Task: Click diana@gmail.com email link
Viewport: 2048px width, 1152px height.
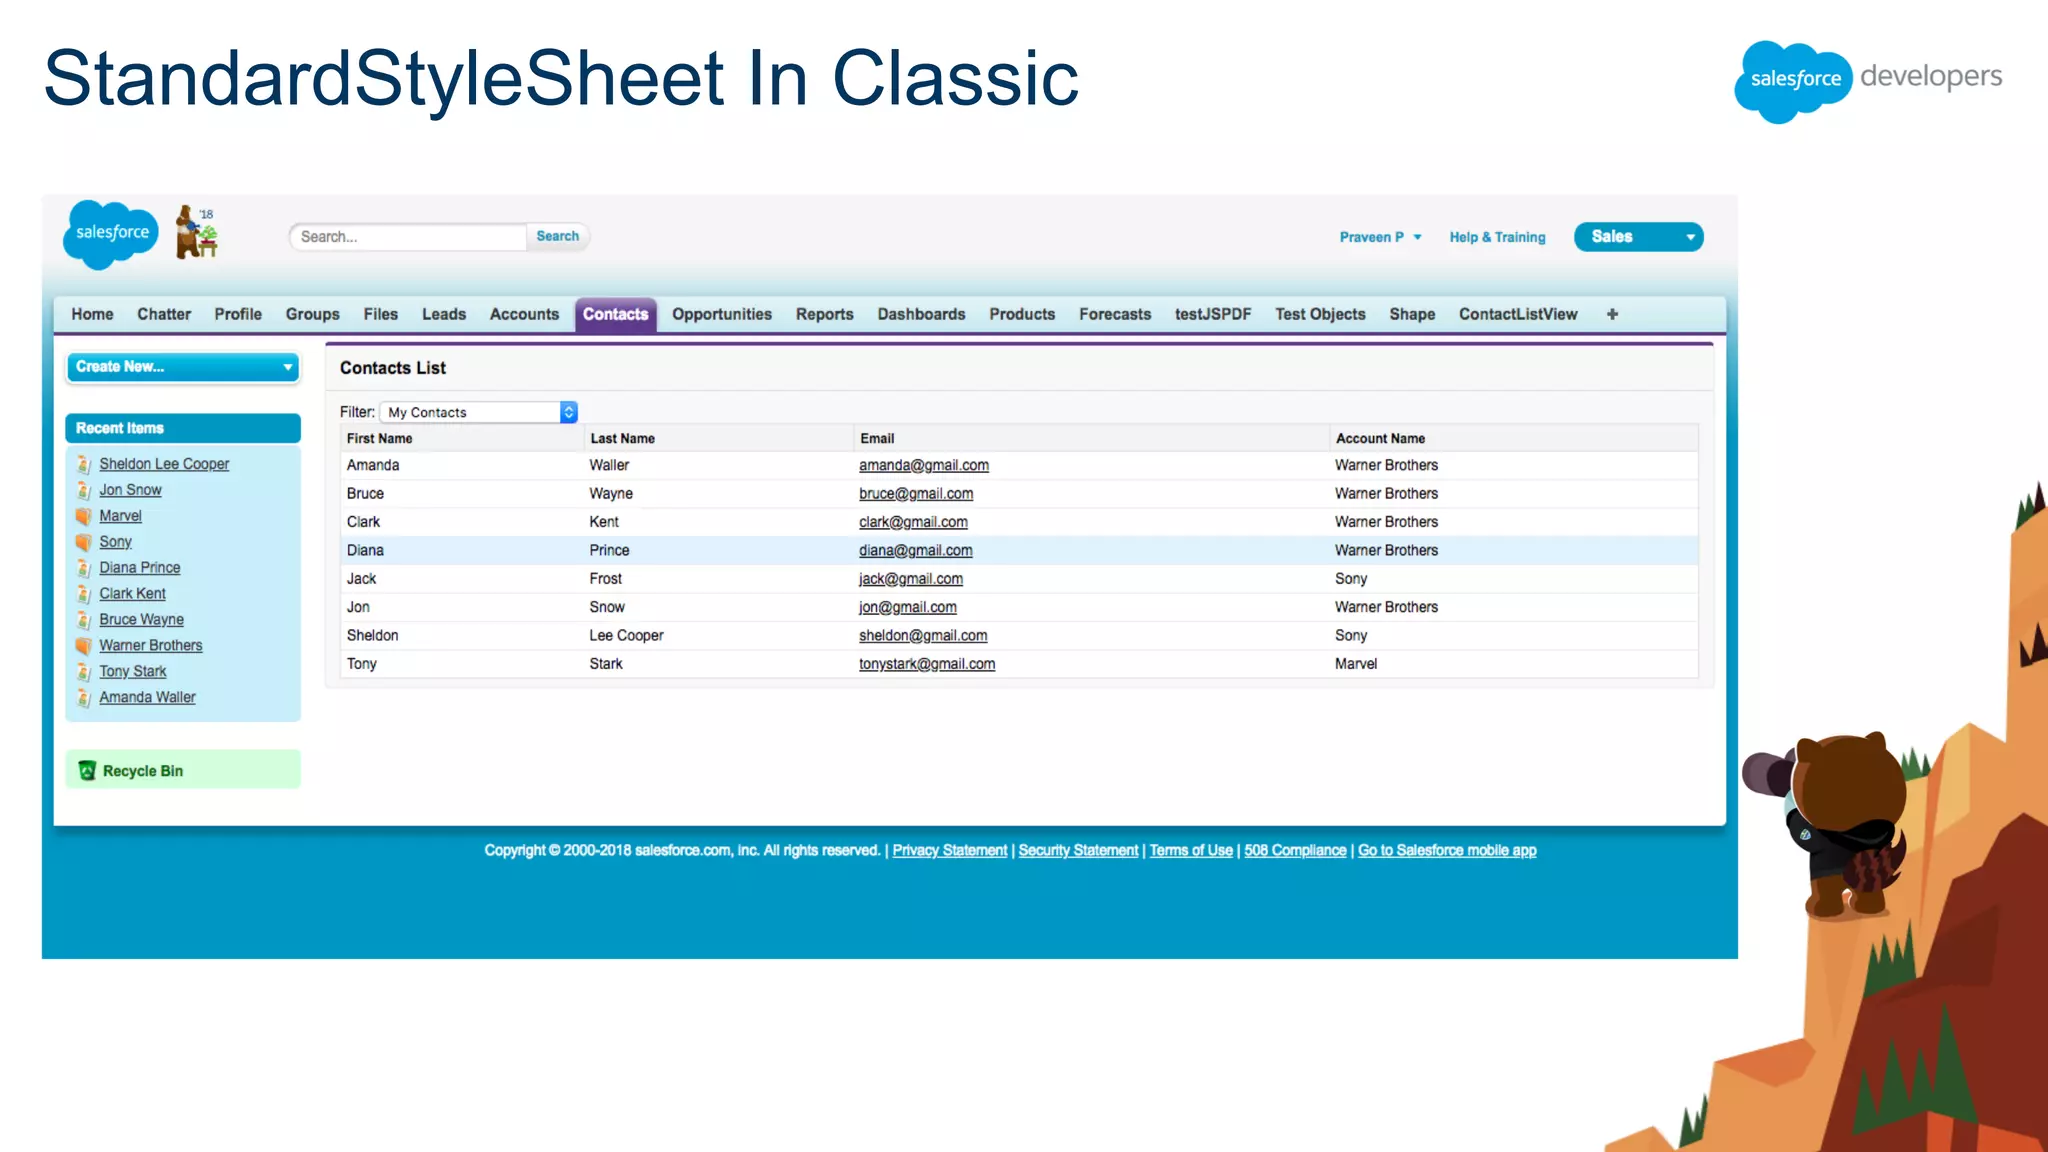Action: [915, 550]
